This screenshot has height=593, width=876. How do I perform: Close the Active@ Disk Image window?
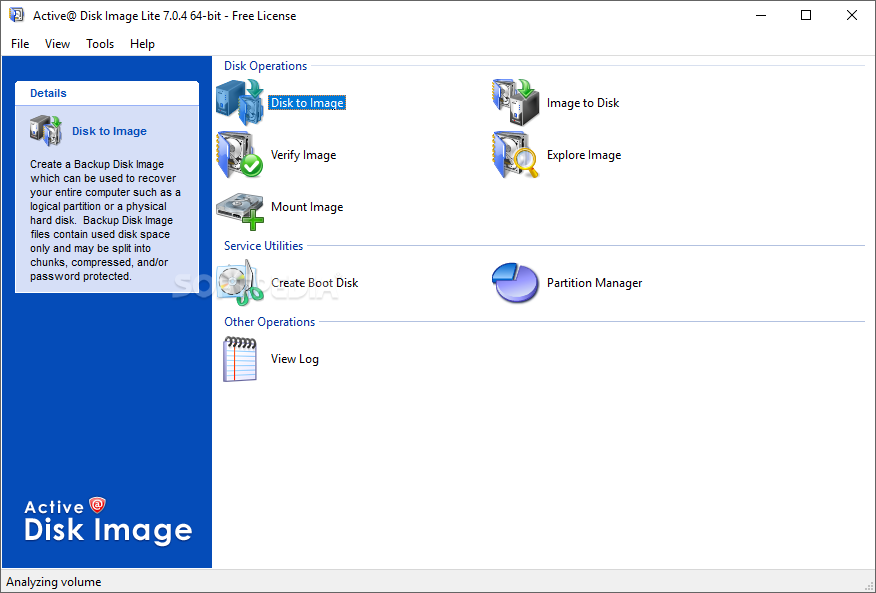coord(851,16)
